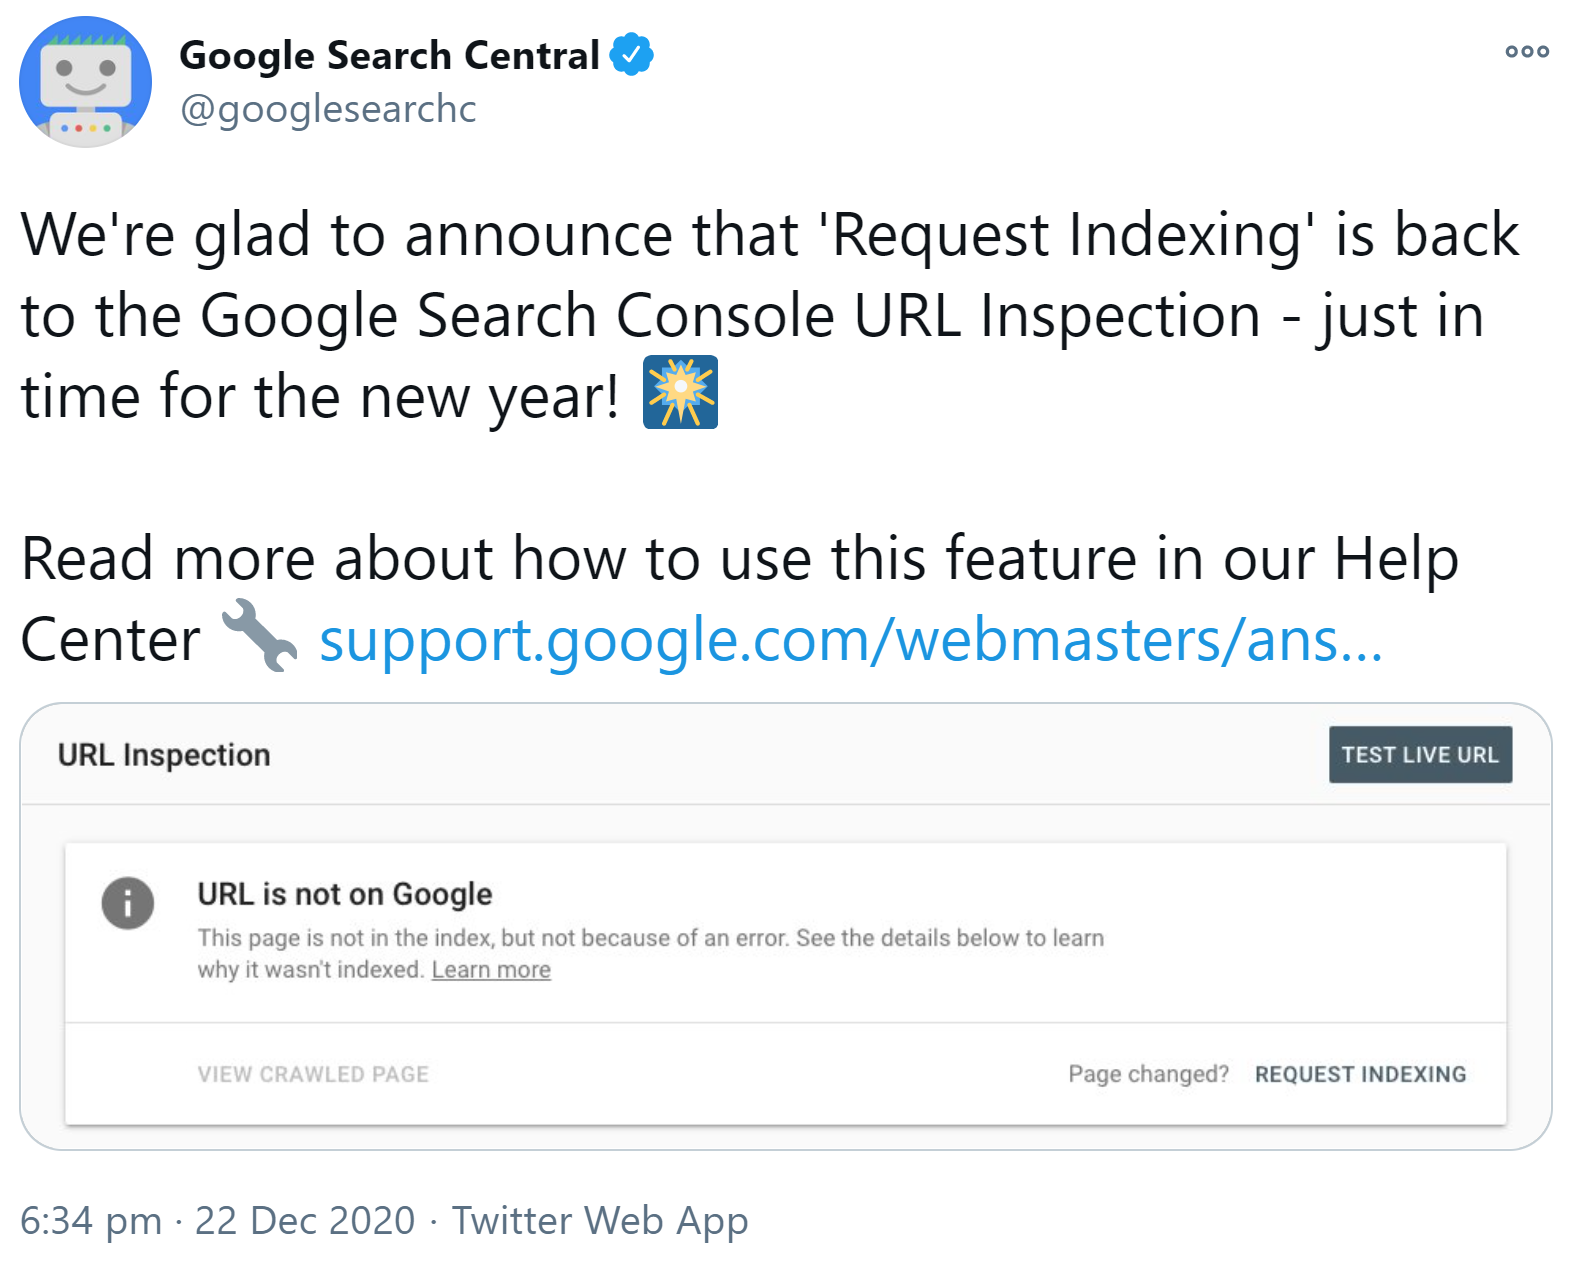Click the Page changed? label
Viewport: 1576px width, 1283px height.
[1148, 1073]
